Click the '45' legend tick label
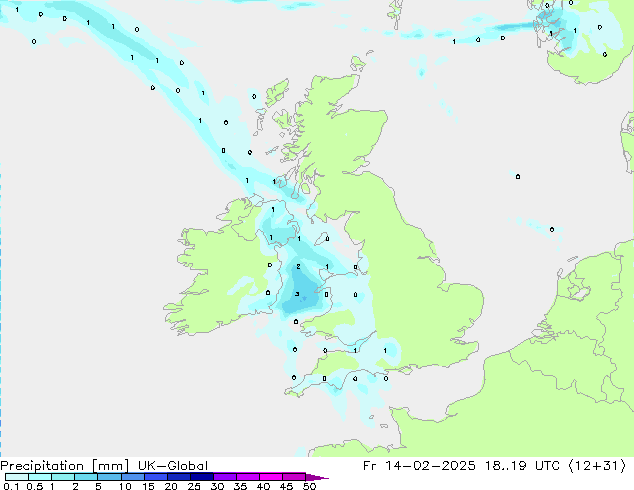 (x=286, y=486)
